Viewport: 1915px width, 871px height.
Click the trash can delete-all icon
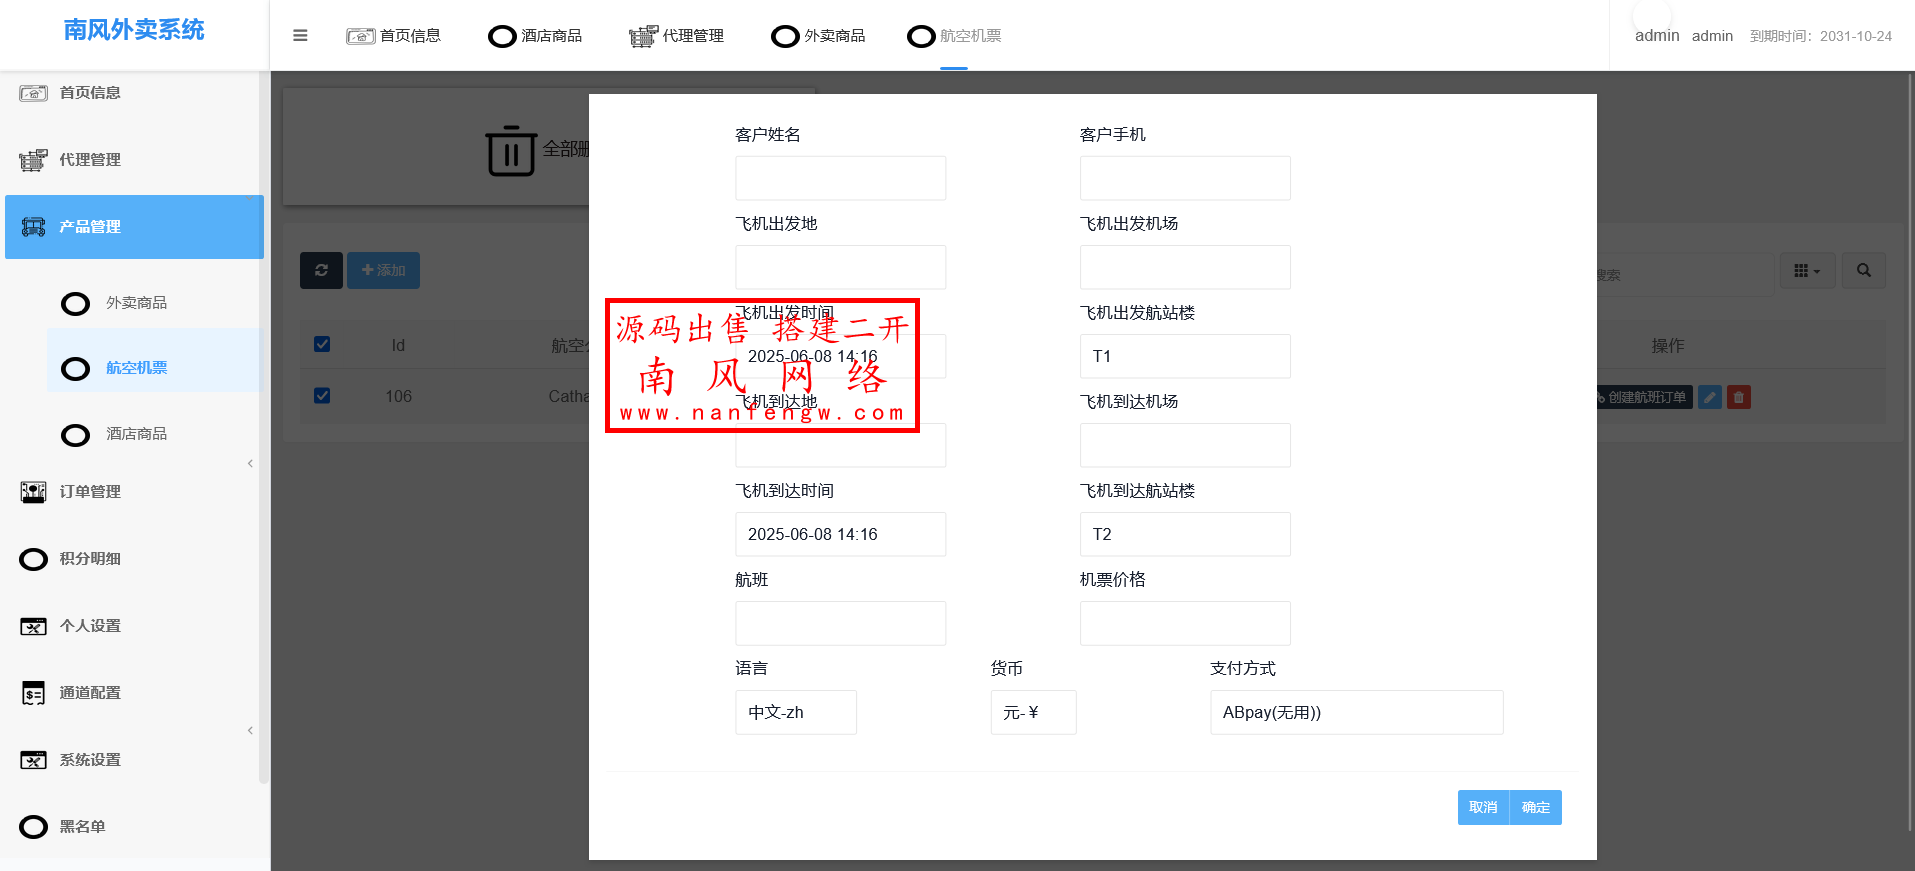[x=511, y=151]
